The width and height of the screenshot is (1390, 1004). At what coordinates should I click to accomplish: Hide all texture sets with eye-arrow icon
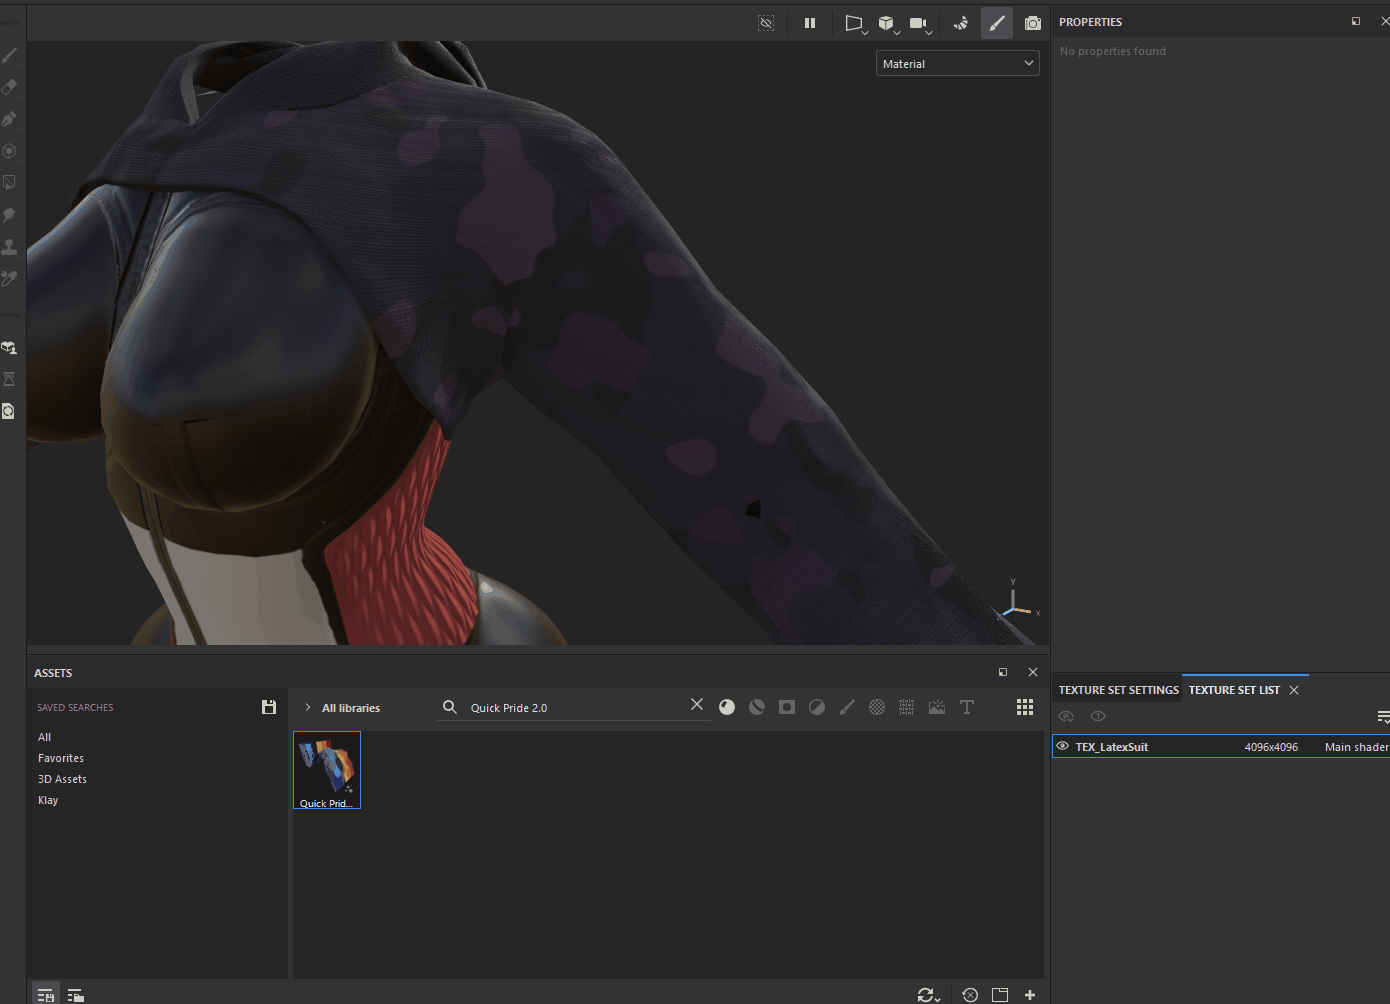1066,716
